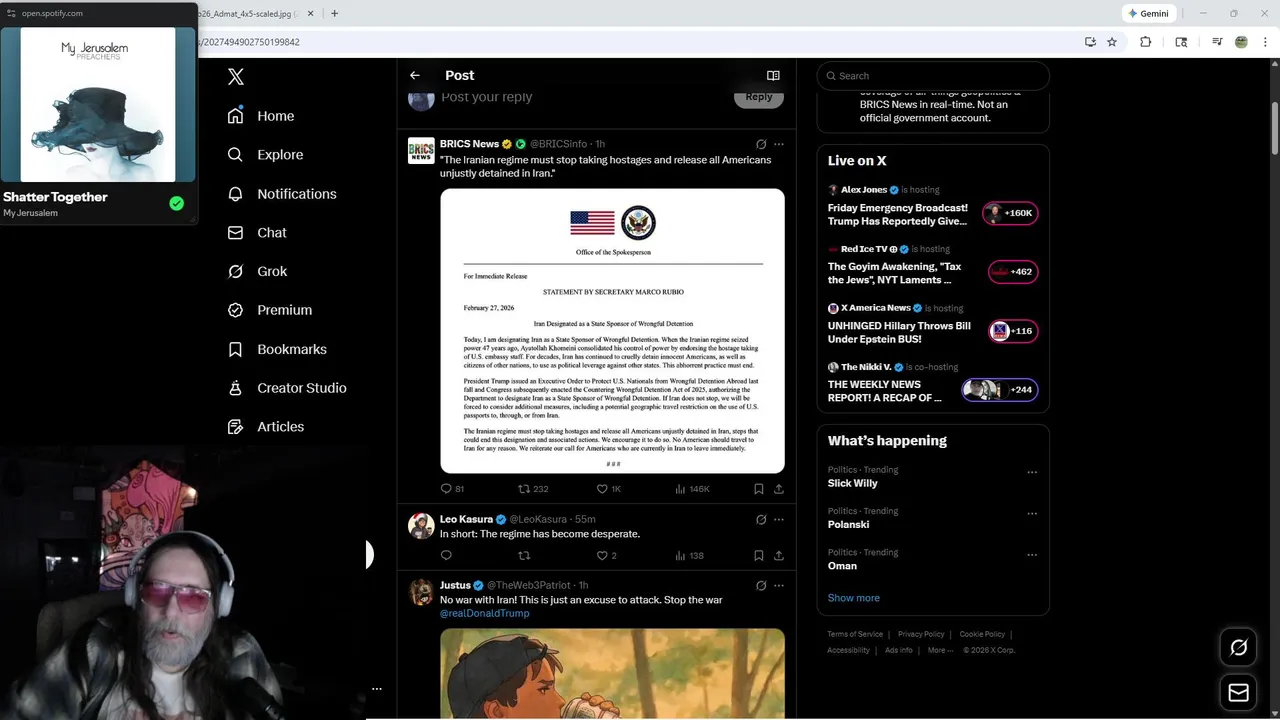The image size is (1280, 720).
Task: Open Justus profile name
Action: [x=455, y=585]
